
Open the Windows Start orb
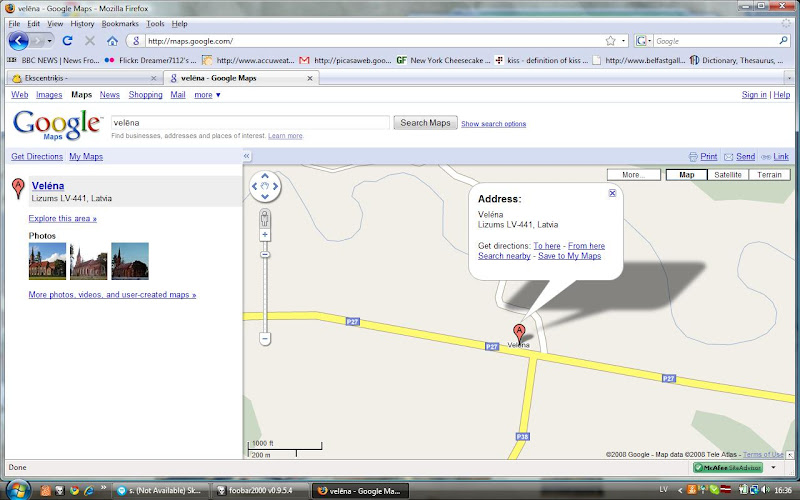pos(18,490)
